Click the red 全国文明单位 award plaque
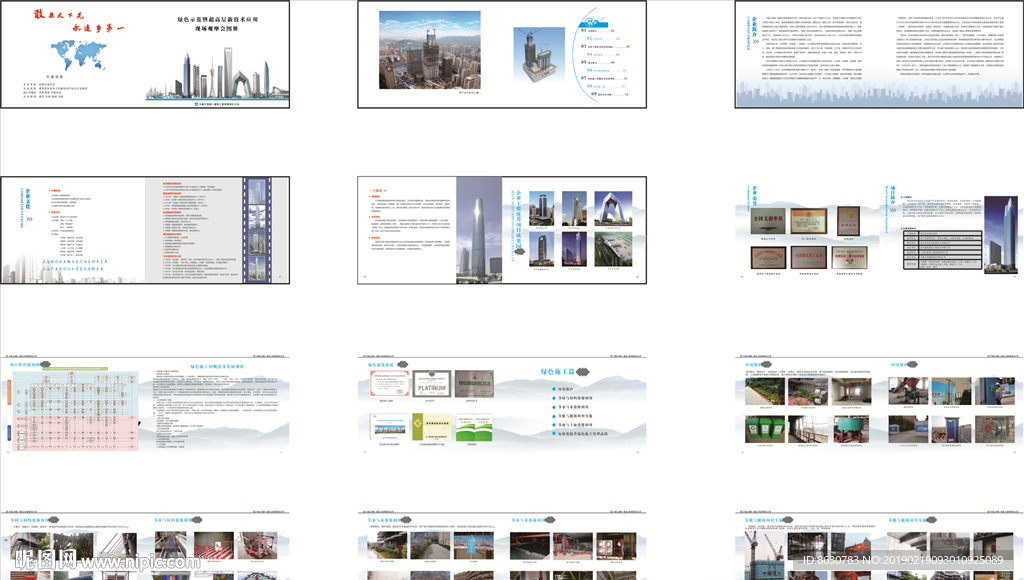 click(x=767, y=220)
